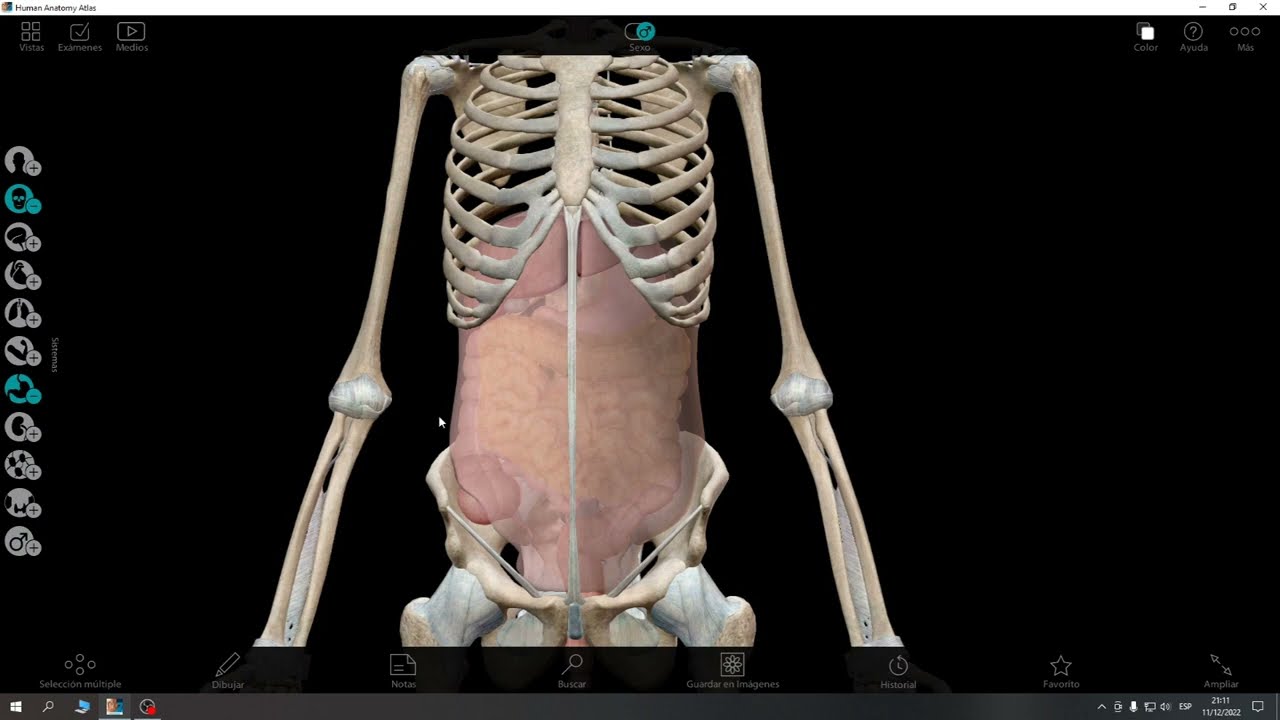
Task: Open the Notas tool
Action: click(x=403, y=671)
